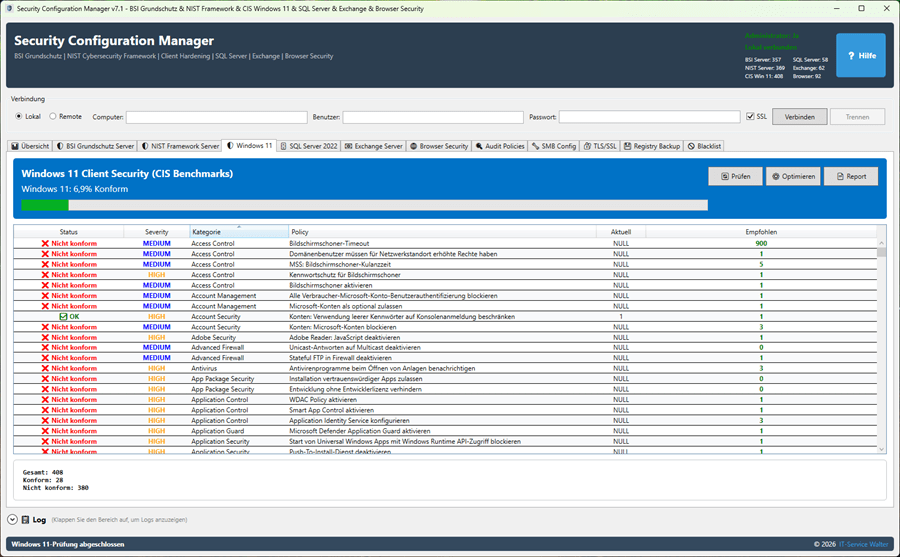The image size is (900, 557).
Task: Open the Audit Policies tab
Action: pos(499,146)
